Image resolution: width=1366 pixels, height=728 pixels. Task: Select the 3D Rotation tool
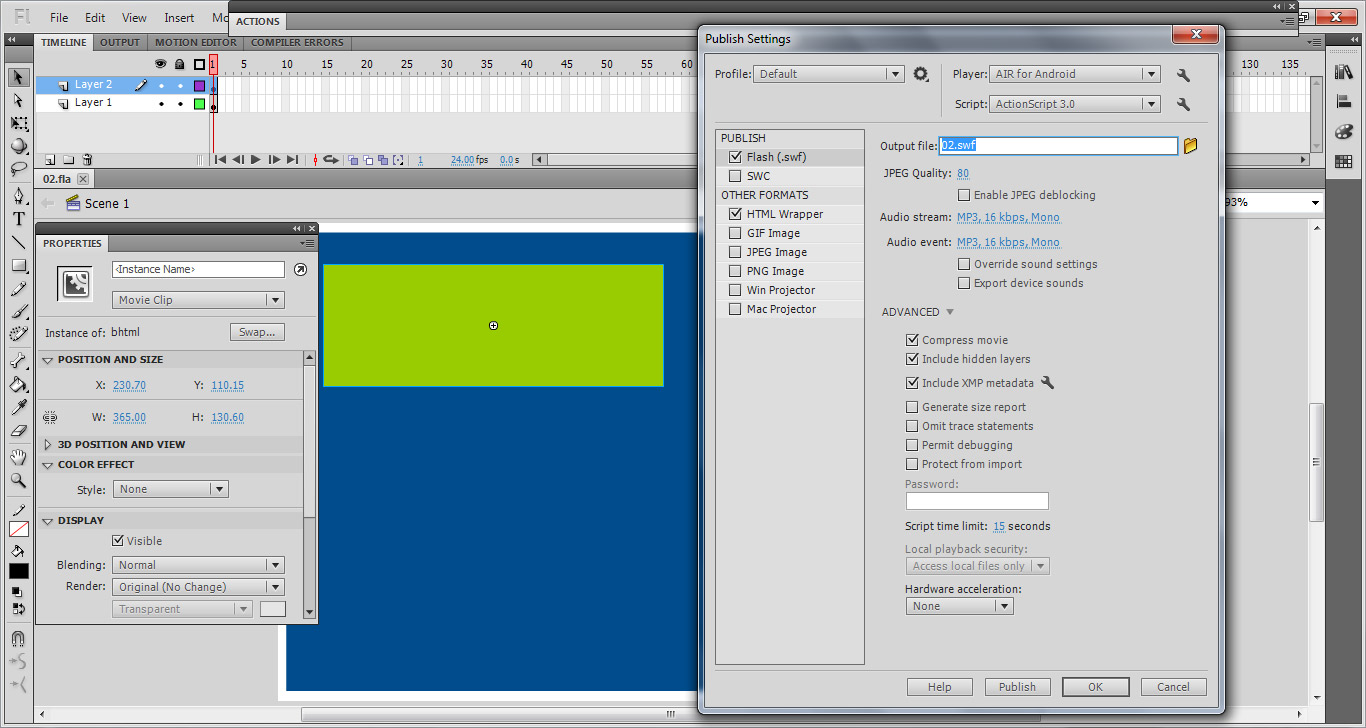tap(18, 146)
